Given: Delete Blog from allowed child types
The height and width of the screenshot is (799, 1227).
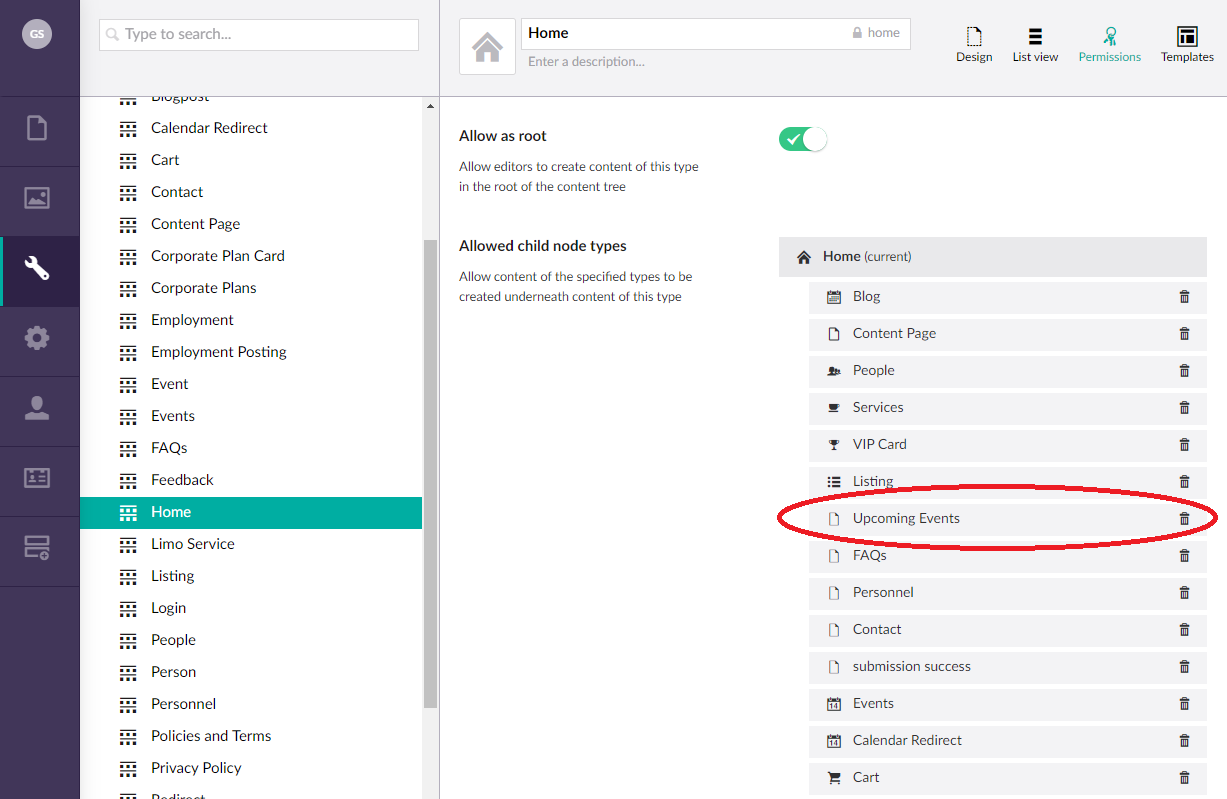Looking at the screenshot, I should (1184, 297).
